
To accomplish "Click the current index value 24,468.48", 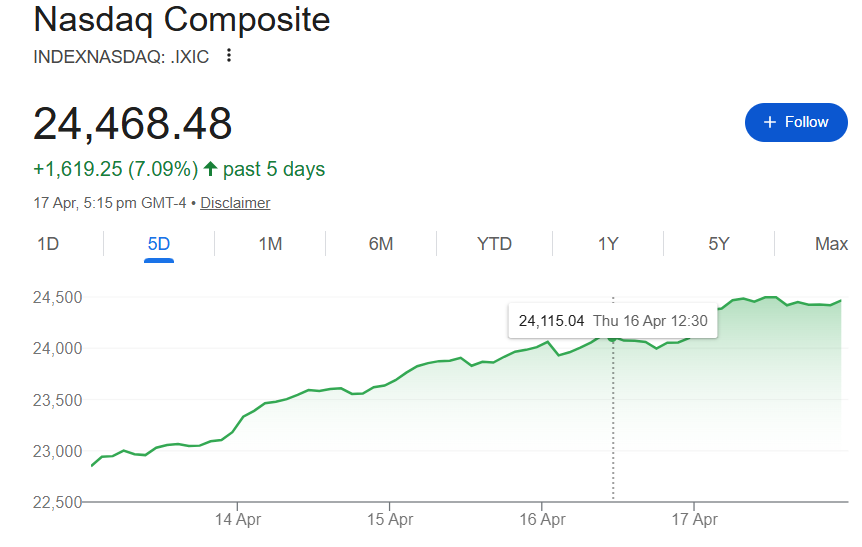I will coord(133,123).
